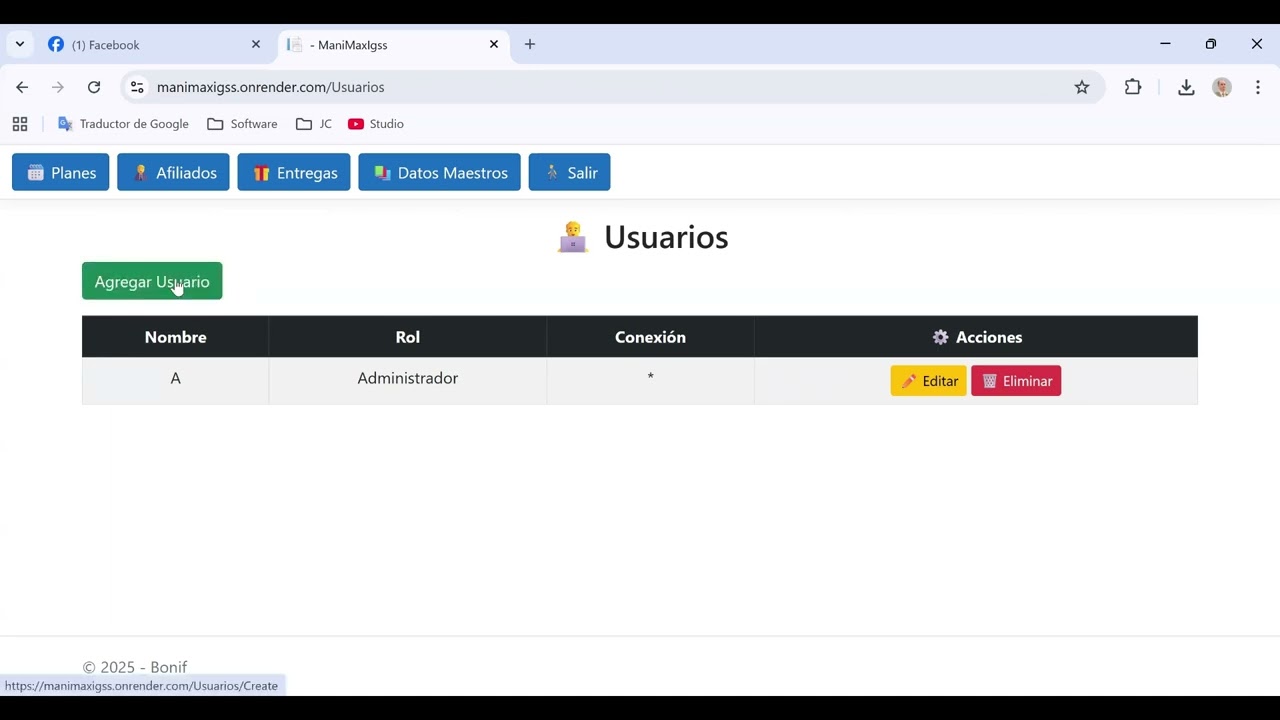This screenshot has height=720, width=1280.
Task: Close the ManiMaxIgss tab
Action: pyautogui.click(x=494, y=44)
